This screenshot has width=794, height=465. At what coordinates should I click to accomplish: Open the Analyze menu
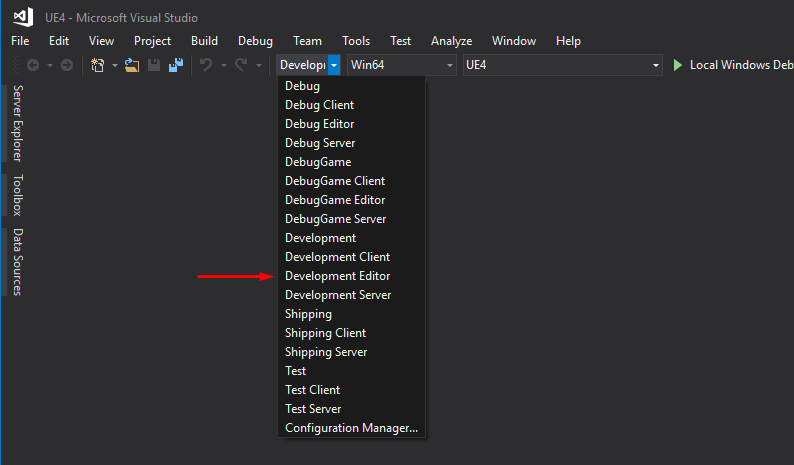click(452, 41)
